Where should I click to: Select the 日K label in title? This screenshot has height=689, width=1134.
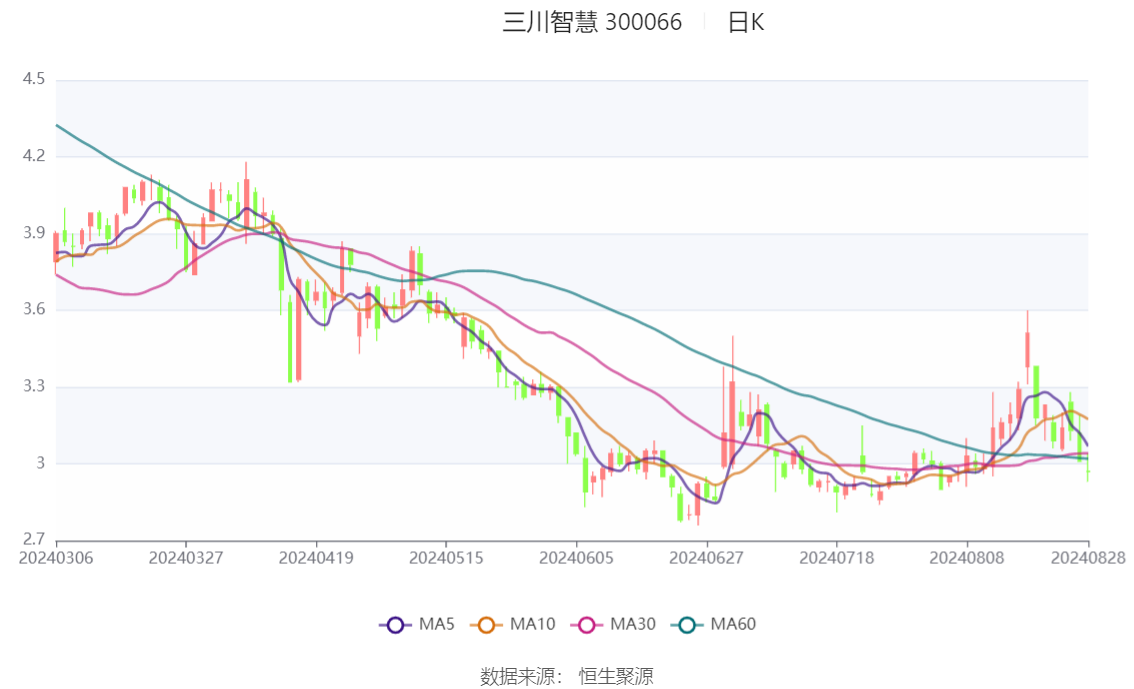coord(746,22)
